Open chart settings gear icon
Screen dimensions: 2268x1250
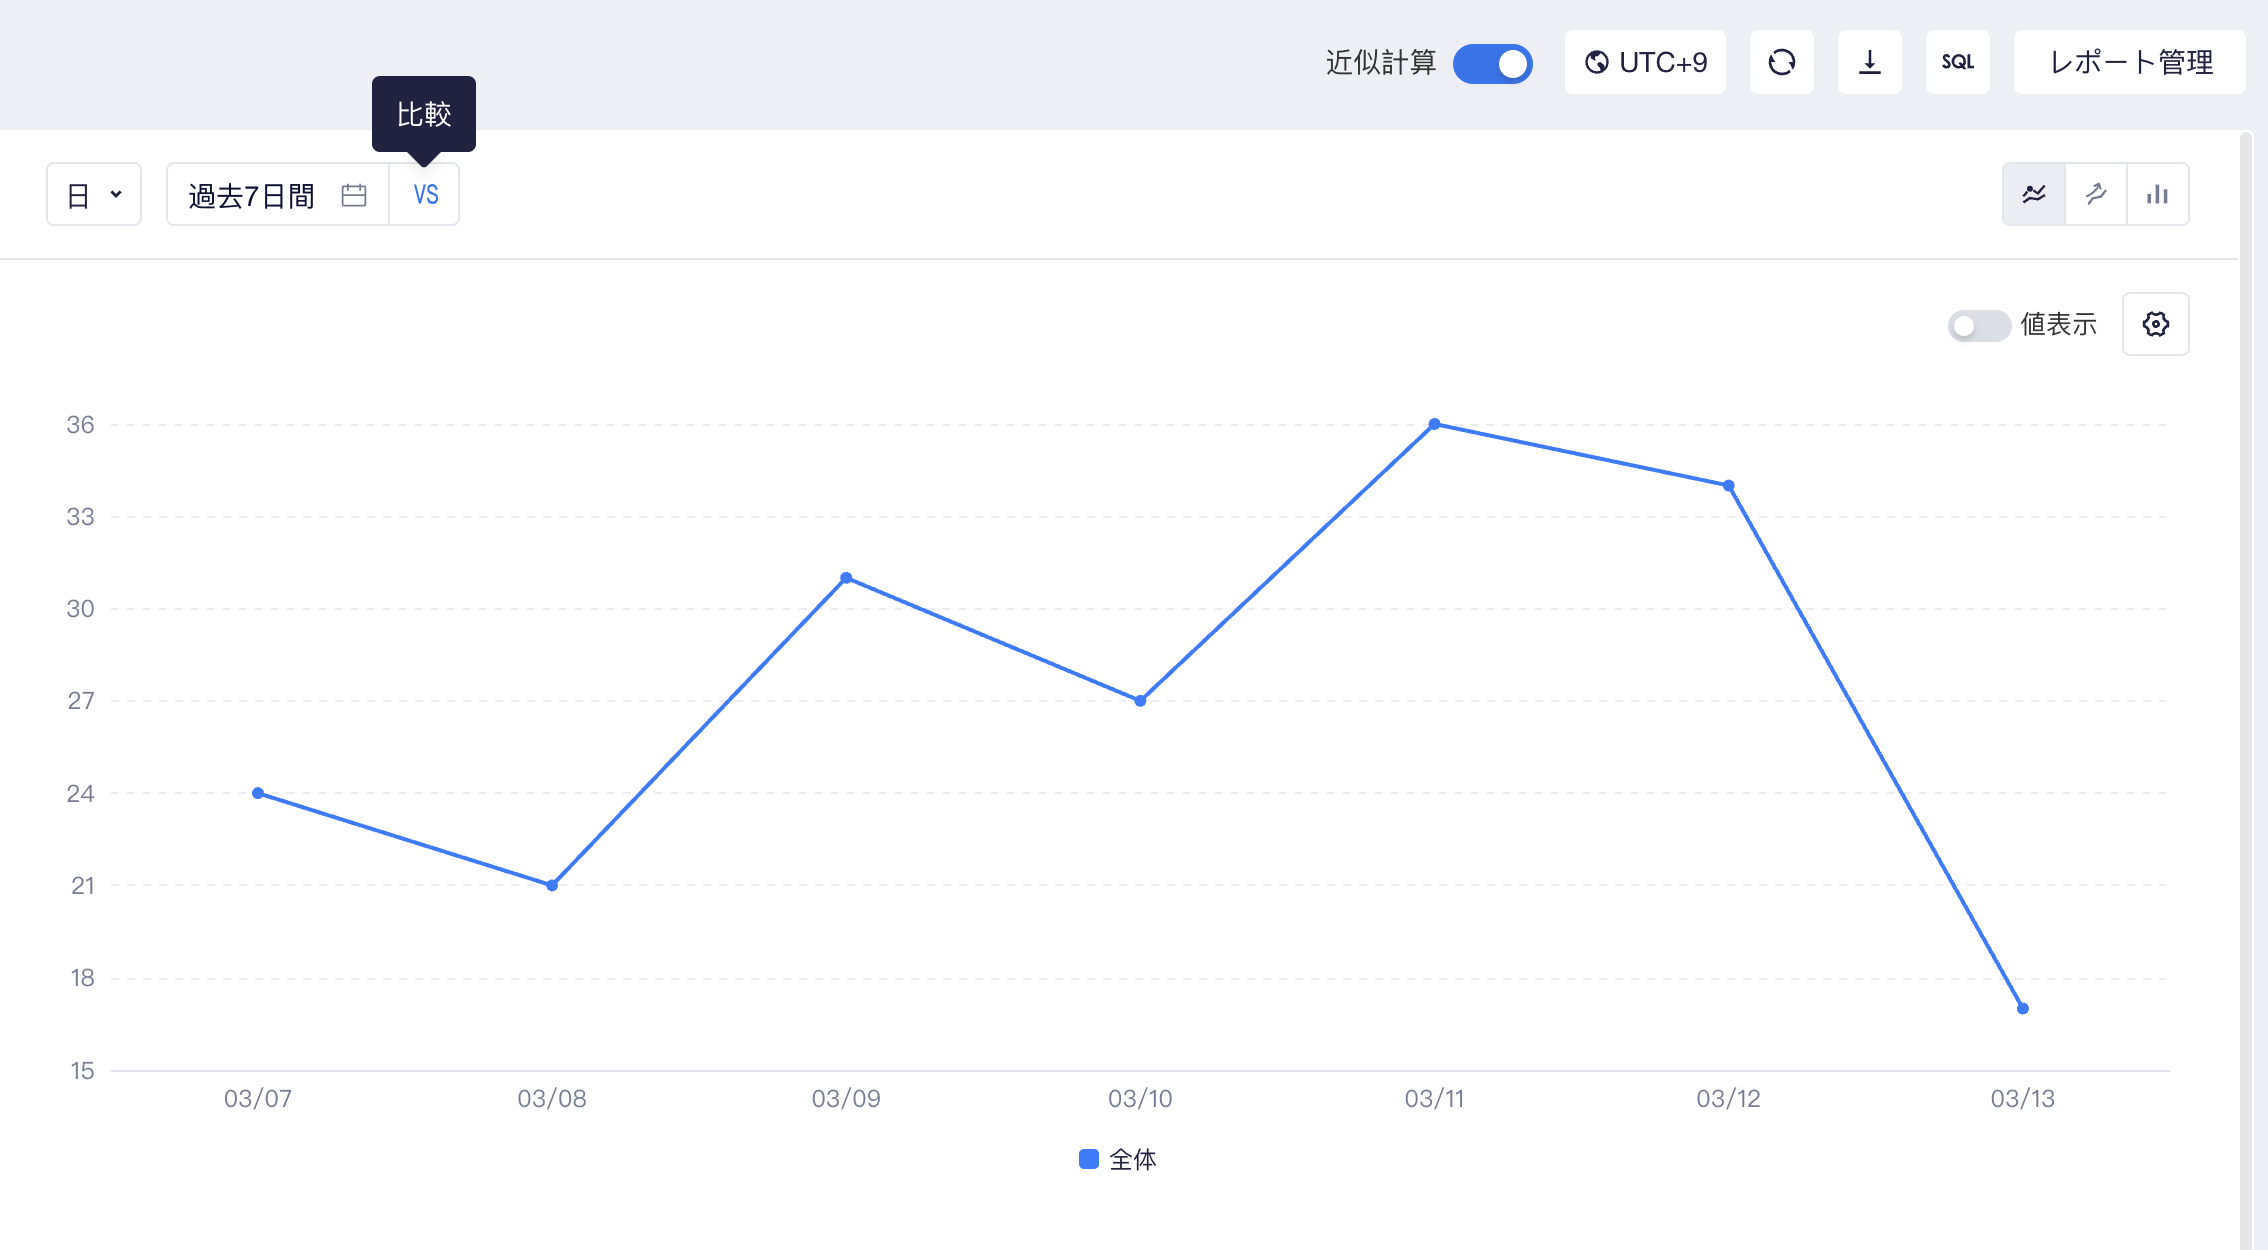click(x=2156, y=324)
